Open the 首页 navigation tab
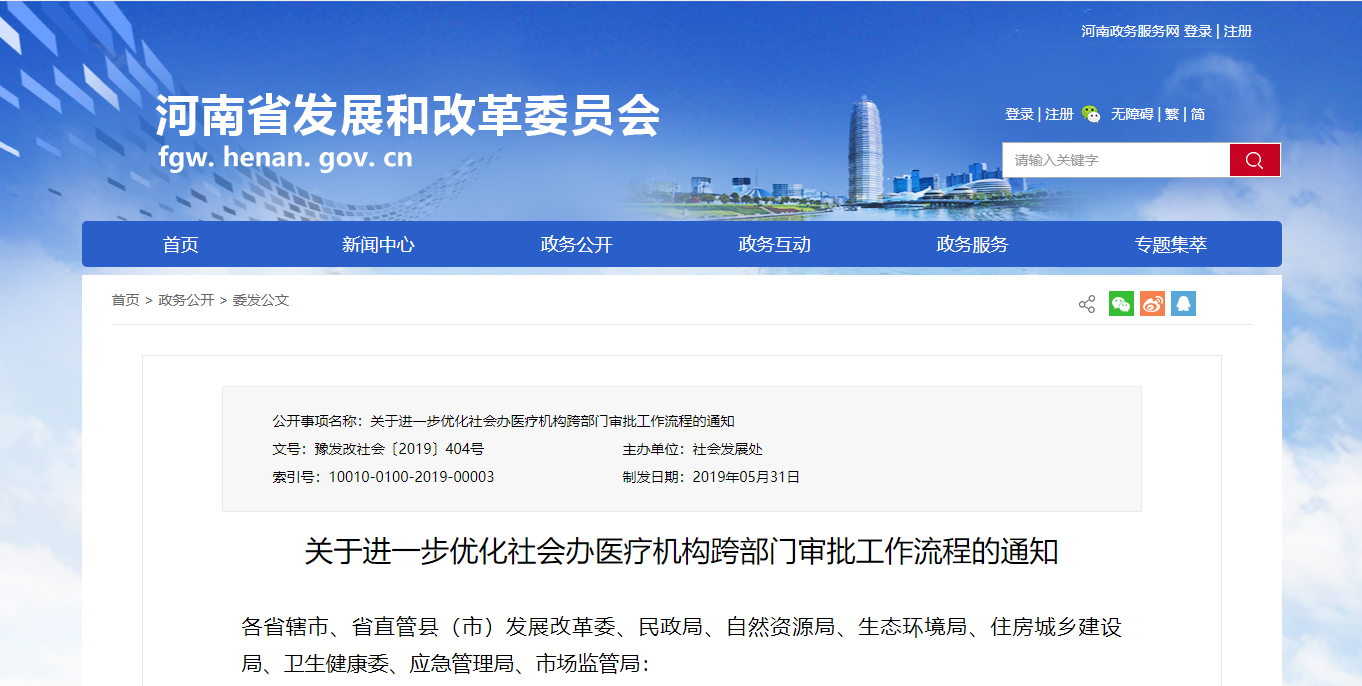 tap(181, 245)
